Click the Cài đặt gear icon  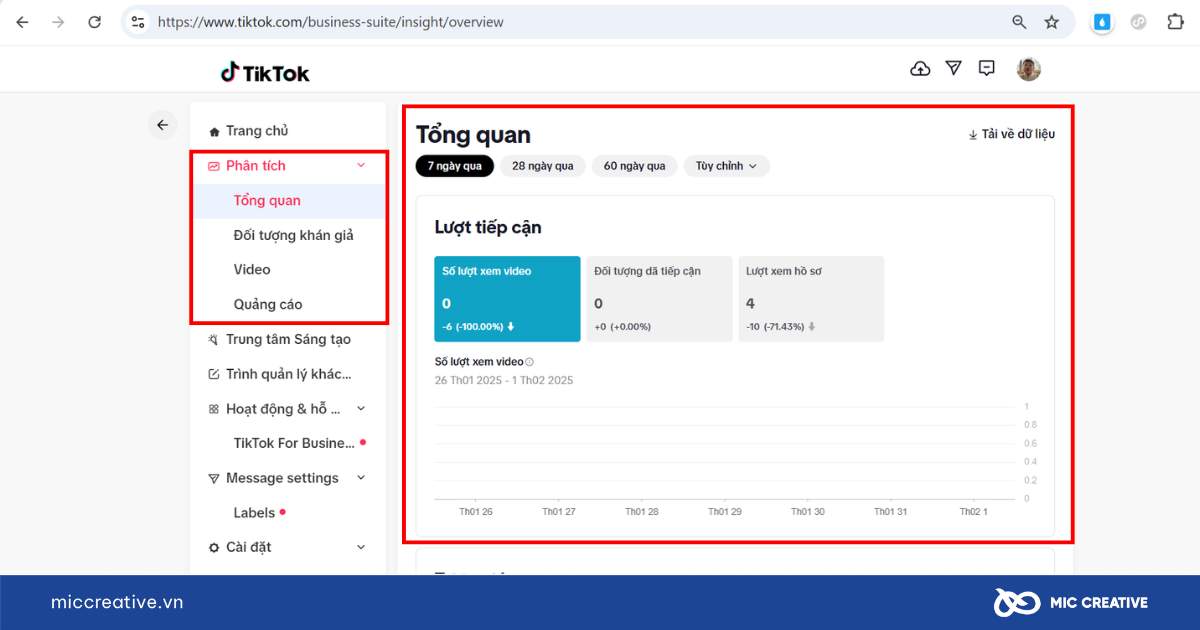click(x=214, y=548)
